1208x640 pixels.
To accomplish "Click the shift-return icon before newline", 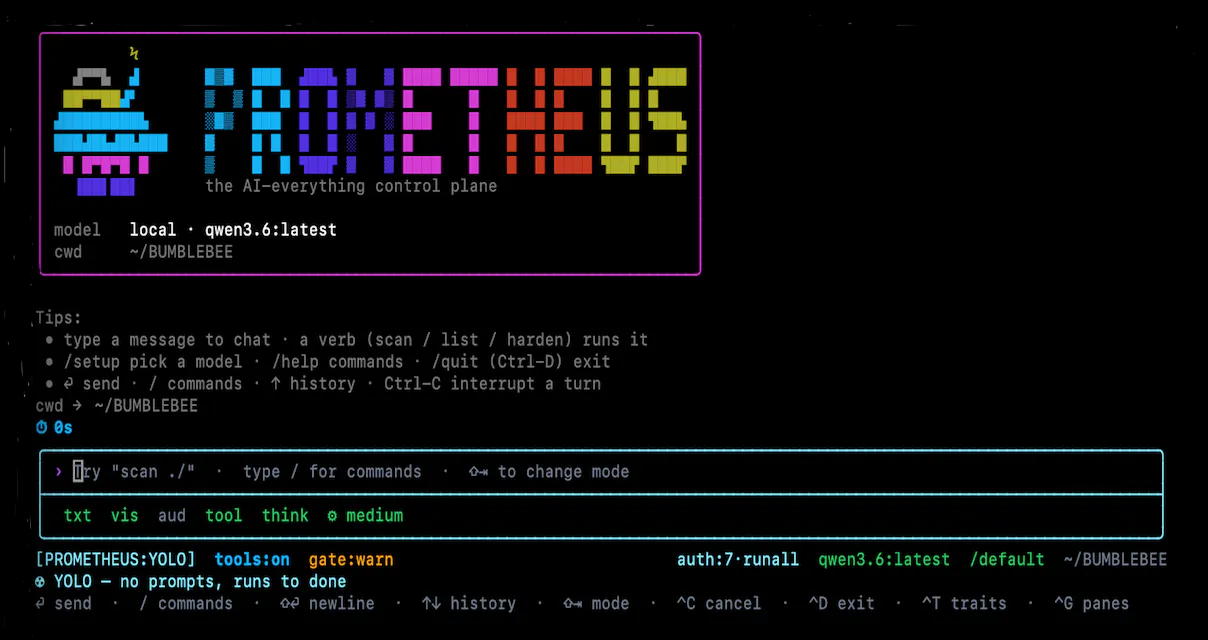I will (x=289, y=604).
